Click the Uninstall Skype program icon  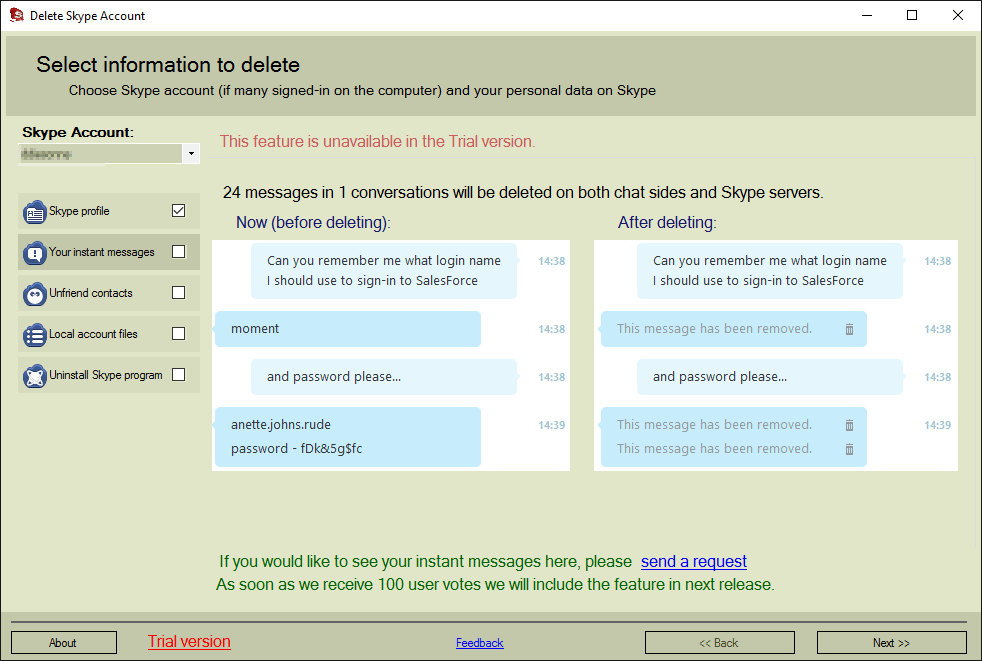[x=34, y=376]
